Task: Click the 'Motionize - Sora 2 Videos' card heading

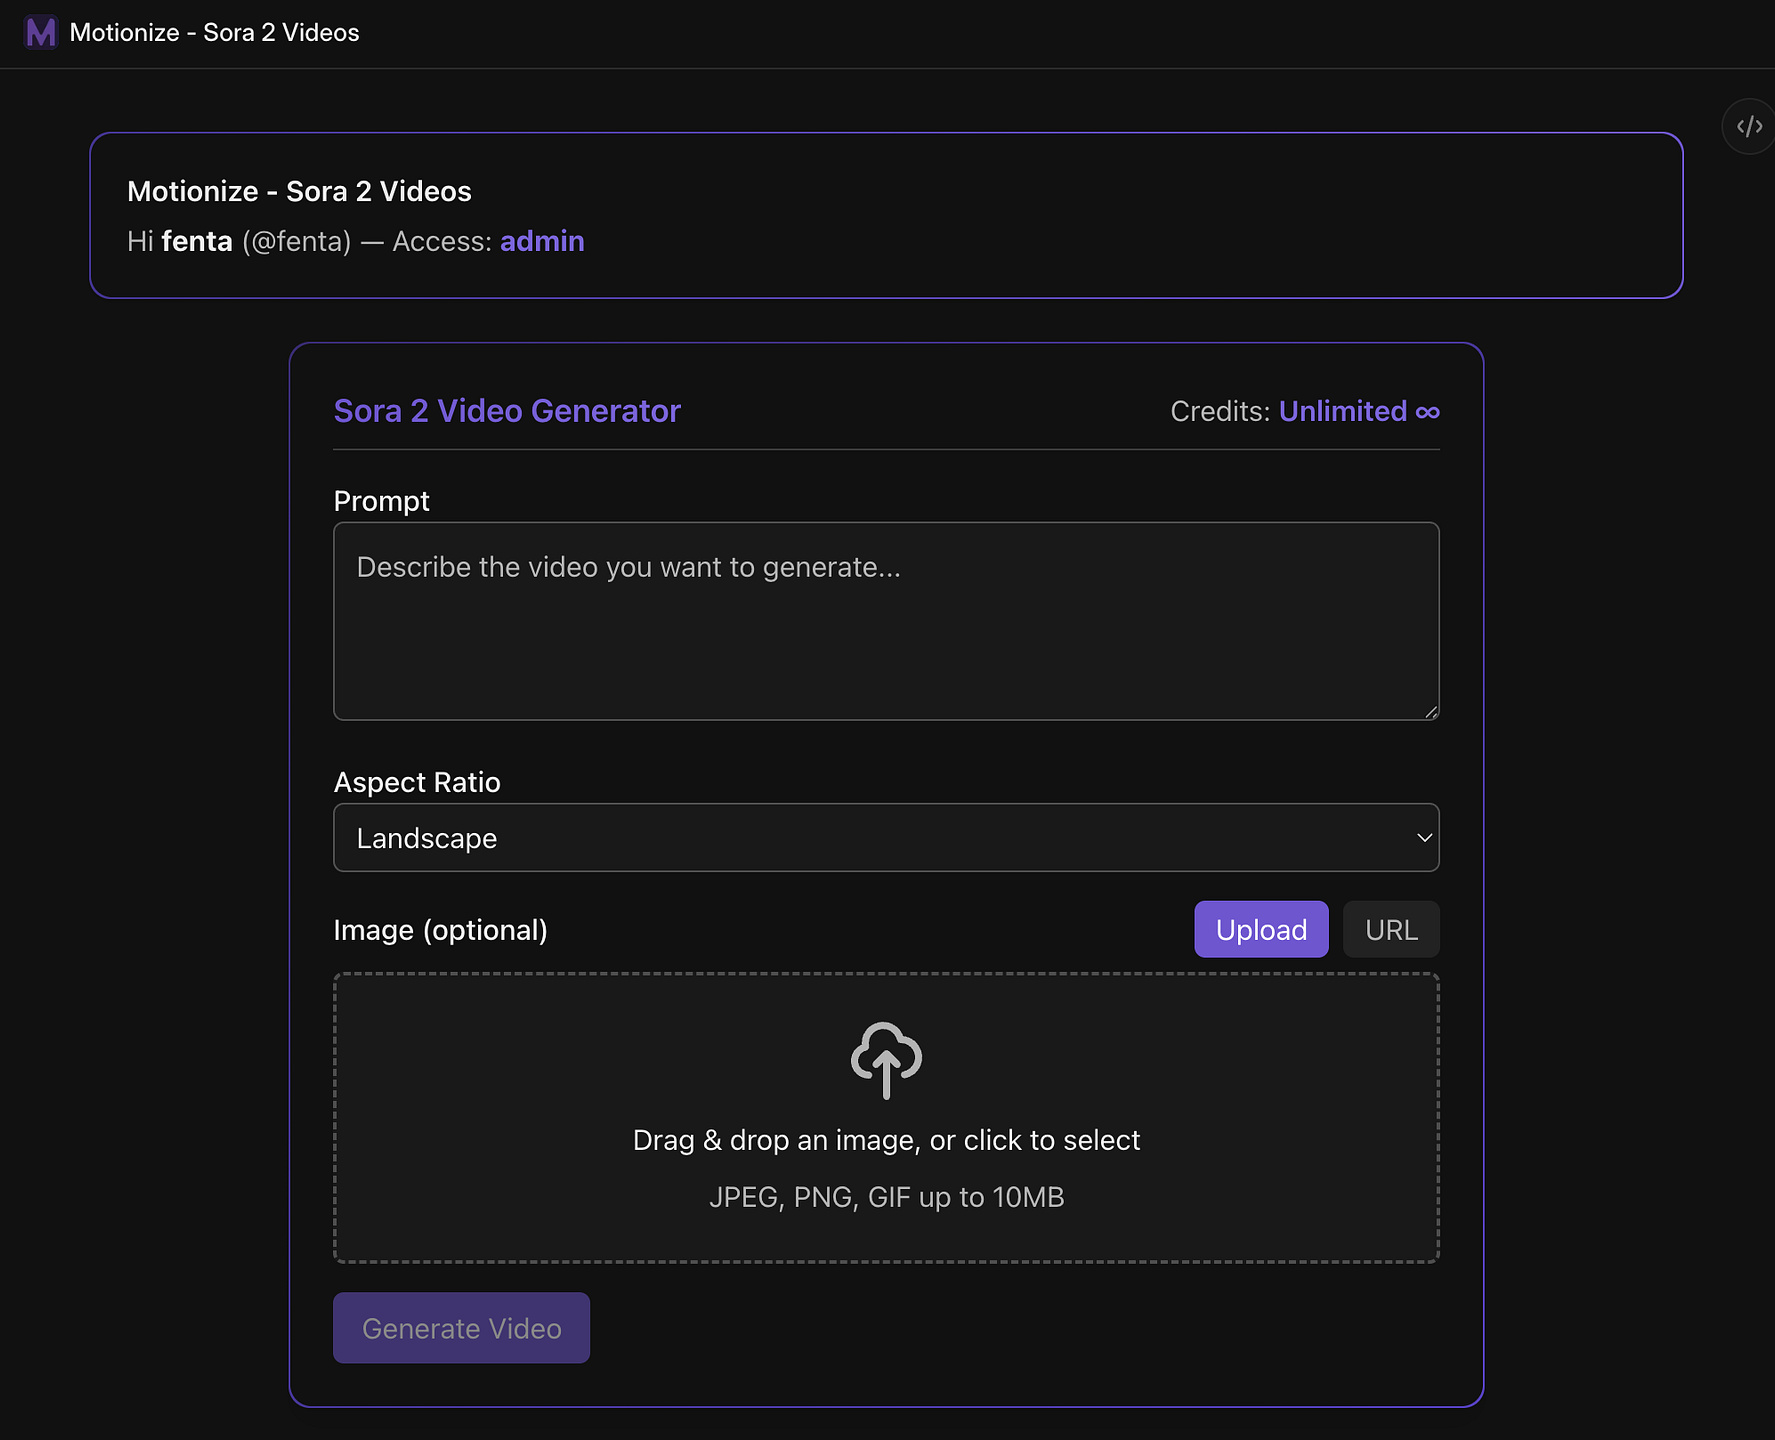Action: (x=299, y=191)
